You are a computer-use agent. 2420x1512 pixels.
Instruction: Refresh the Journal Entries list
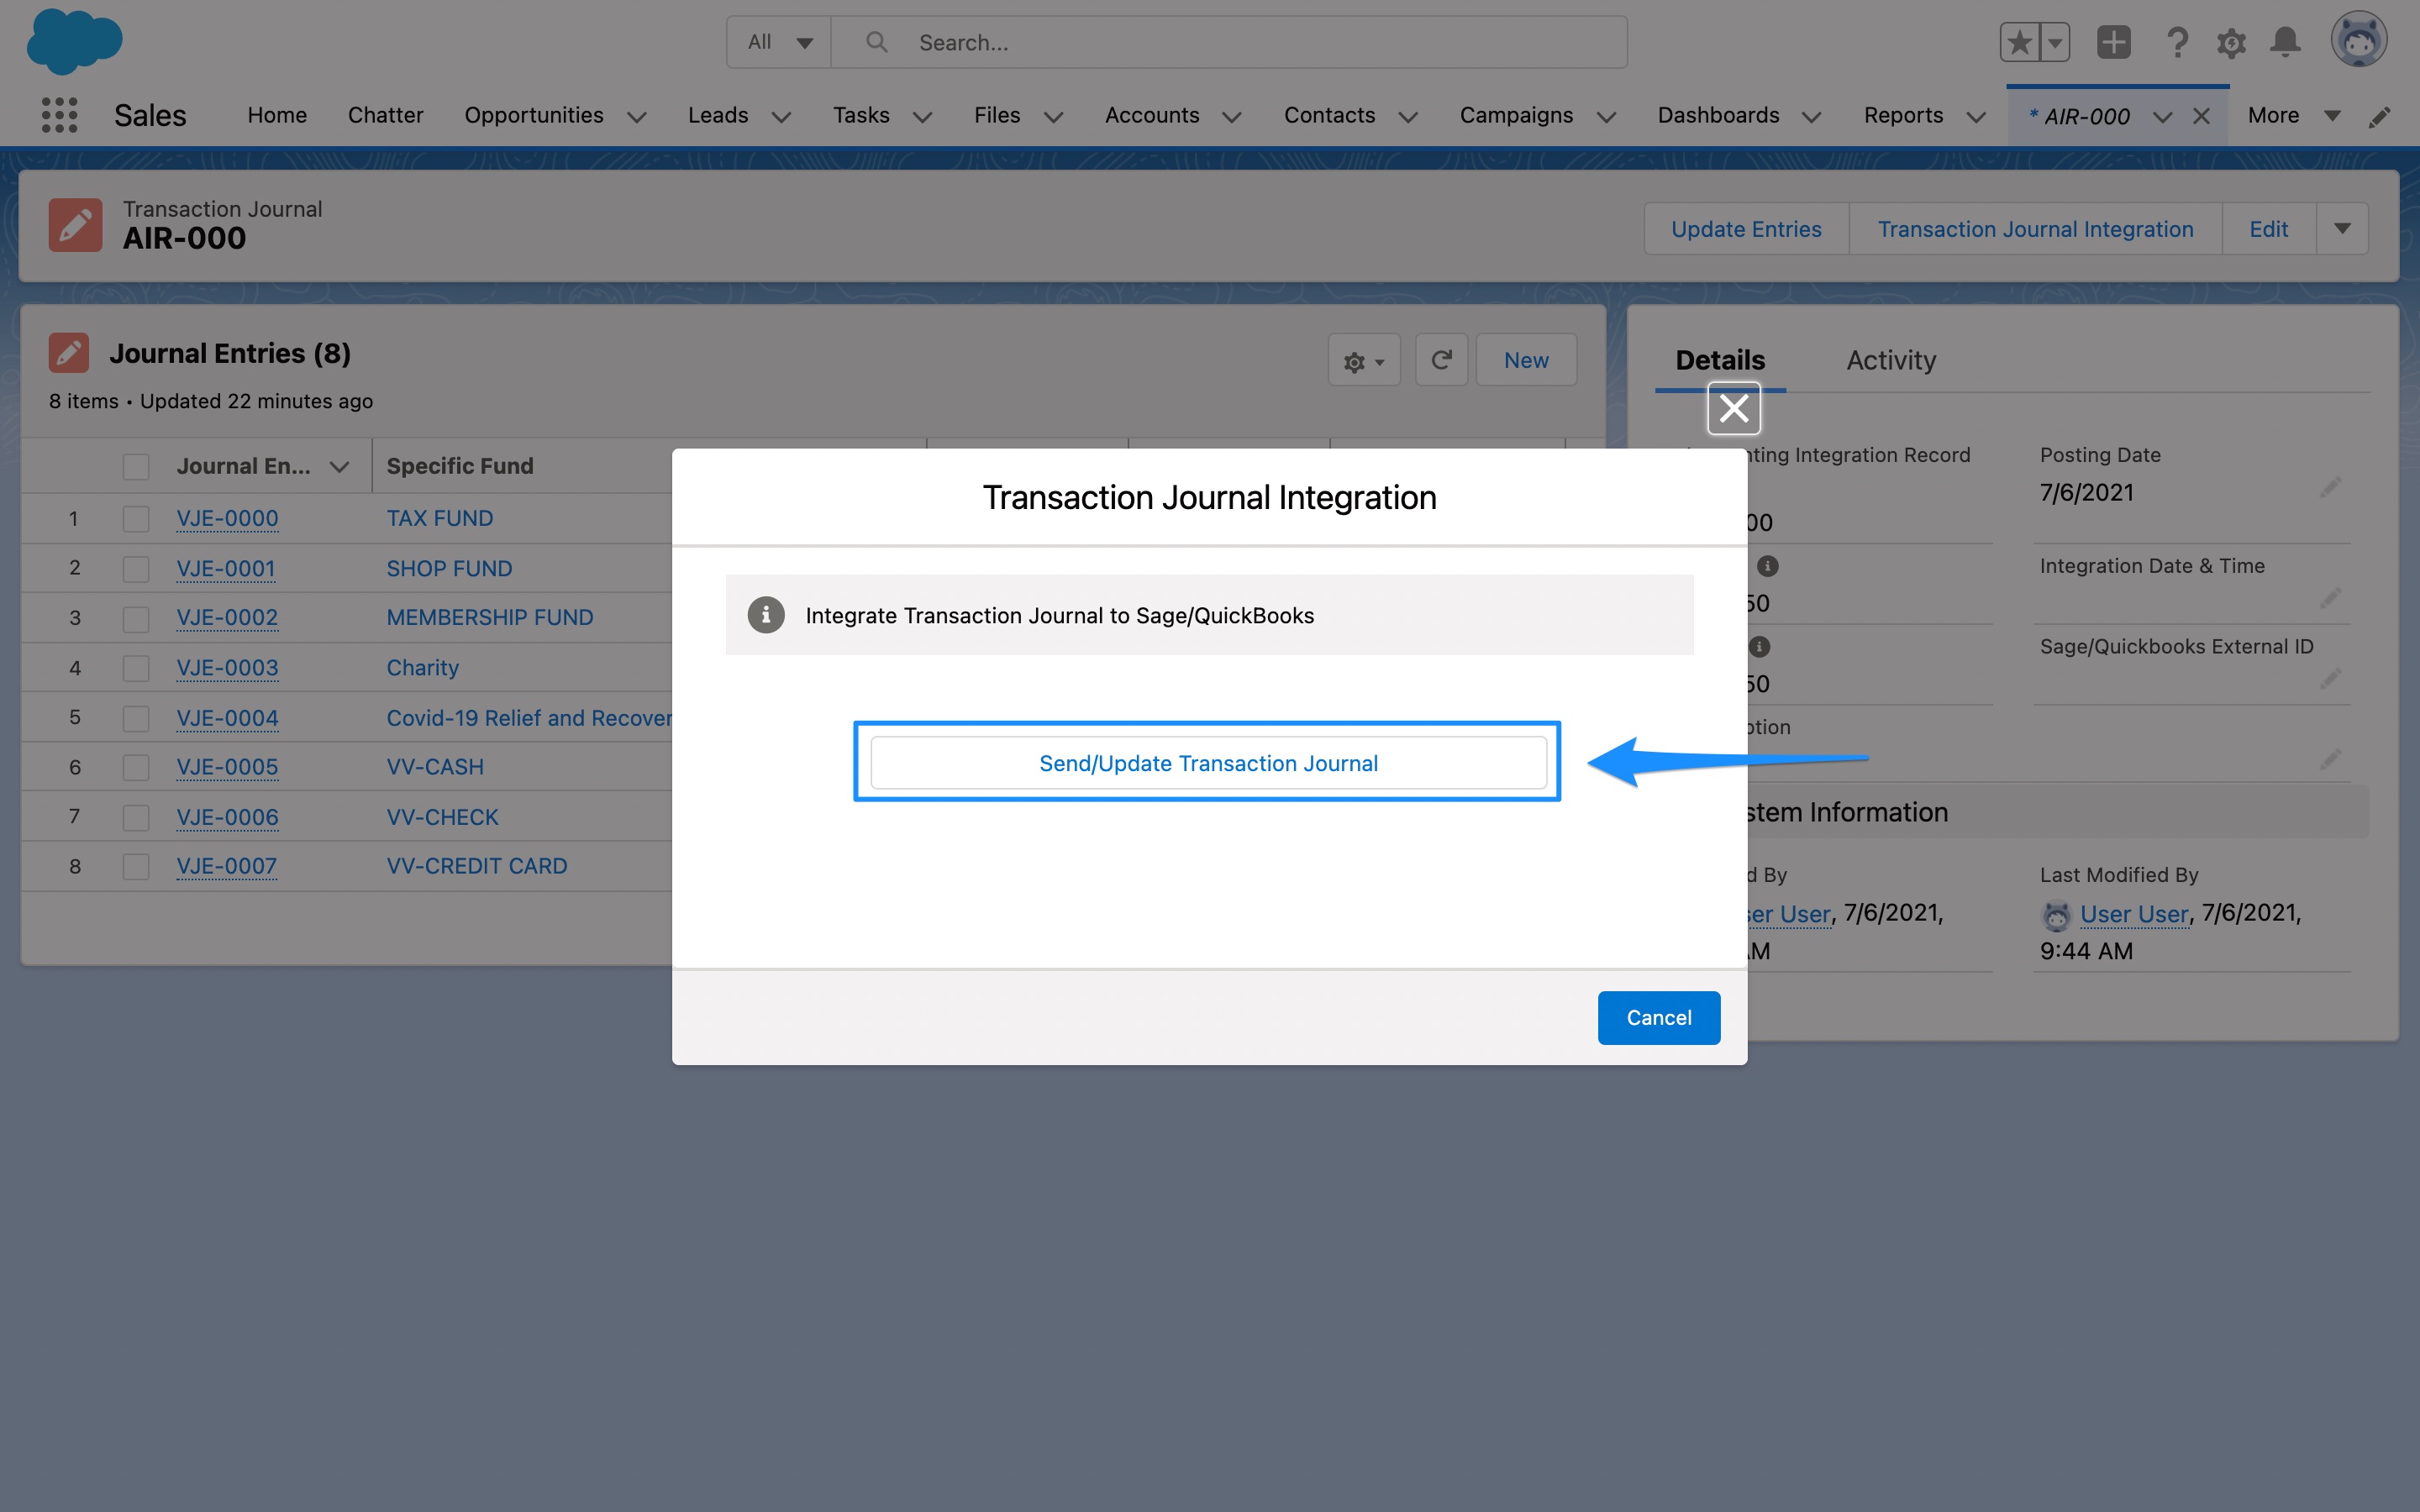[x=1441, y=359]
